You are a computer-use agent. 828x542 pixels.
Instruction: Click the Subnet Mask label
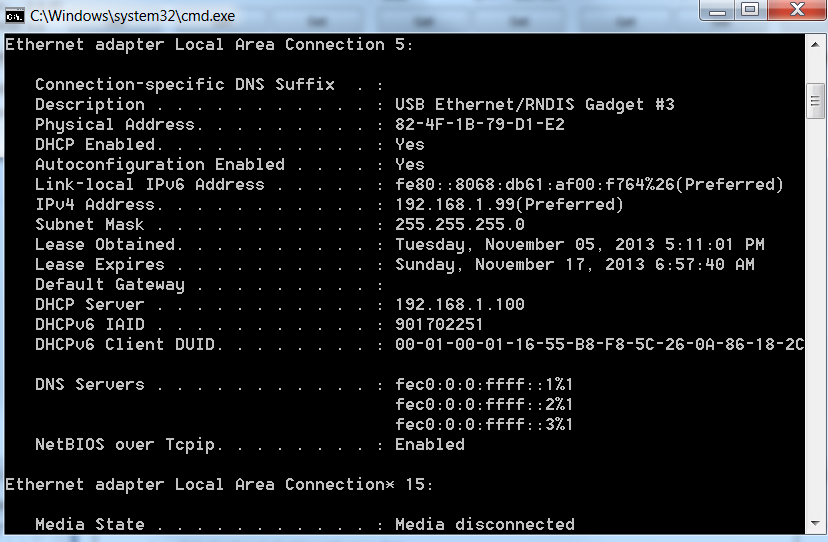[x=89, y=225]
